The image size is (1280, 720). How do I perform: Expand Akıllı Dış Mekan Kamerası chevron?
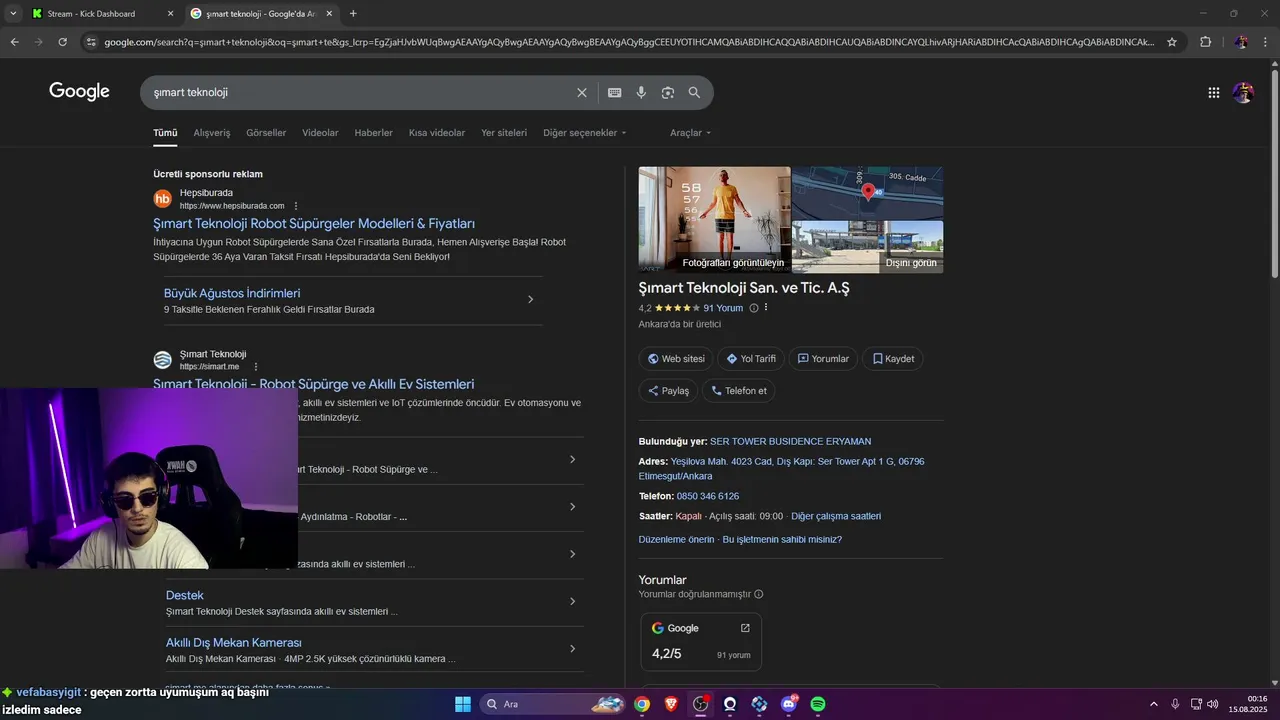point(572,649)
